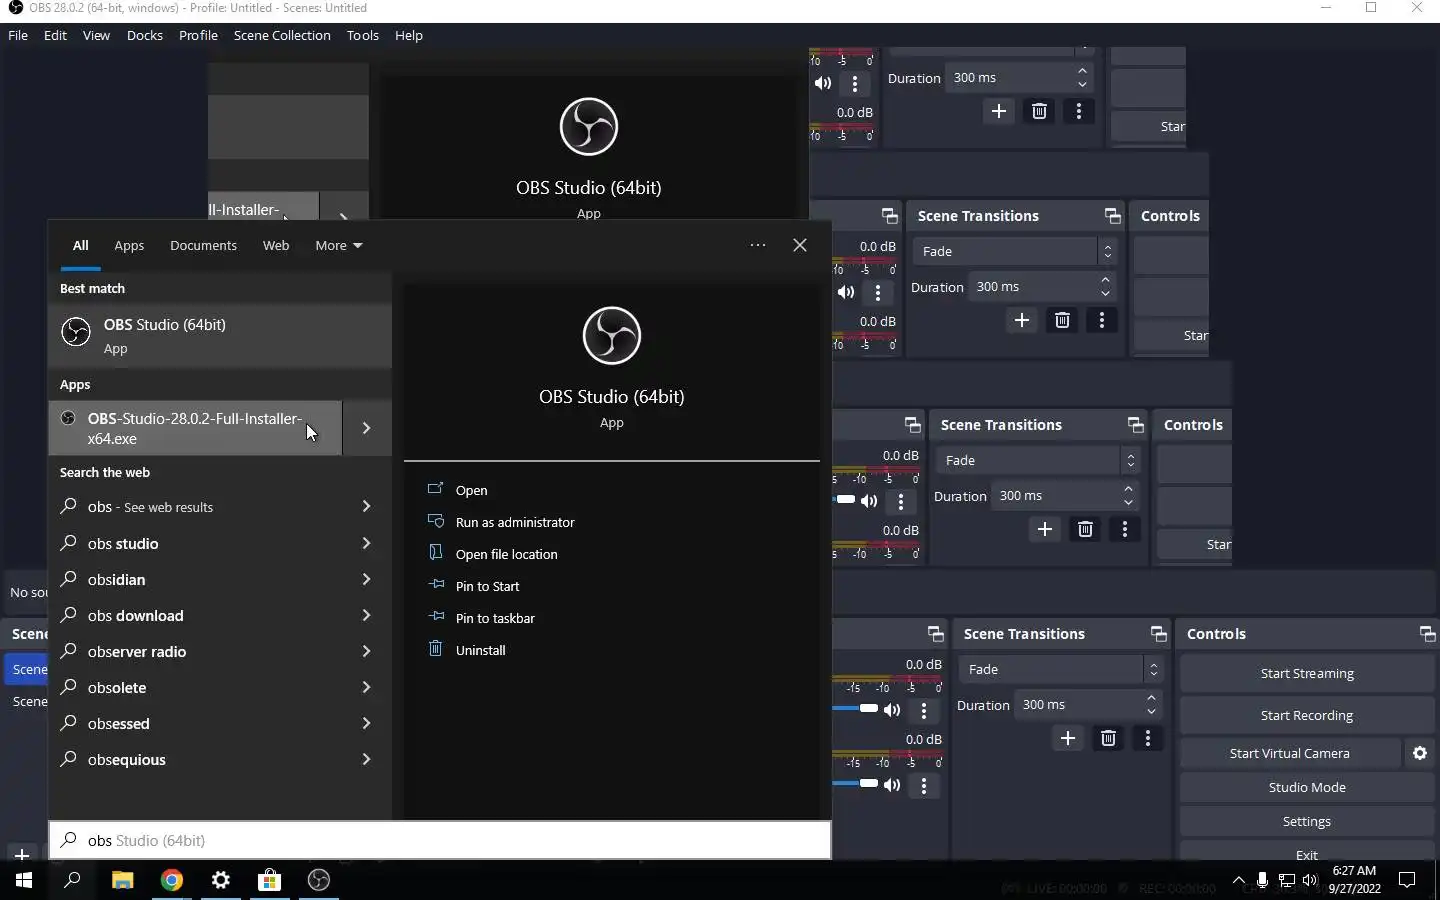
Task: Open File Explorer from the taskbar
Action: pos(122,880)
